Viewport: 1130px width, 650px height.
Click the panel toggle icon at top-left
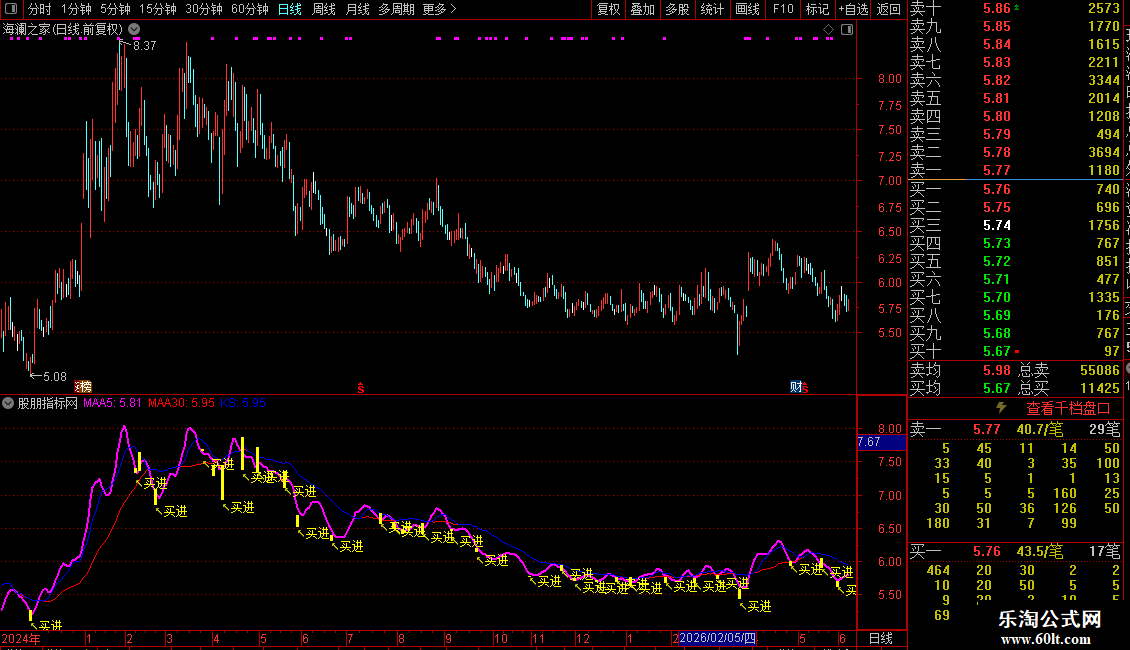pyautogui.click(x=11, y=9)
